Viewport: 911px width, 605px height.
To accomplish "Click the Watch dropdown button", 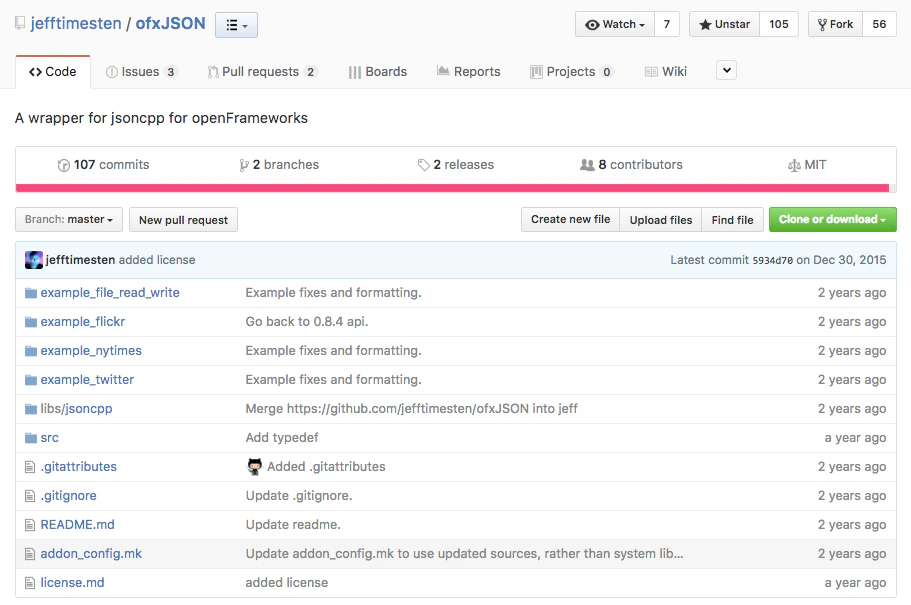I will click(x=615, y=24).
